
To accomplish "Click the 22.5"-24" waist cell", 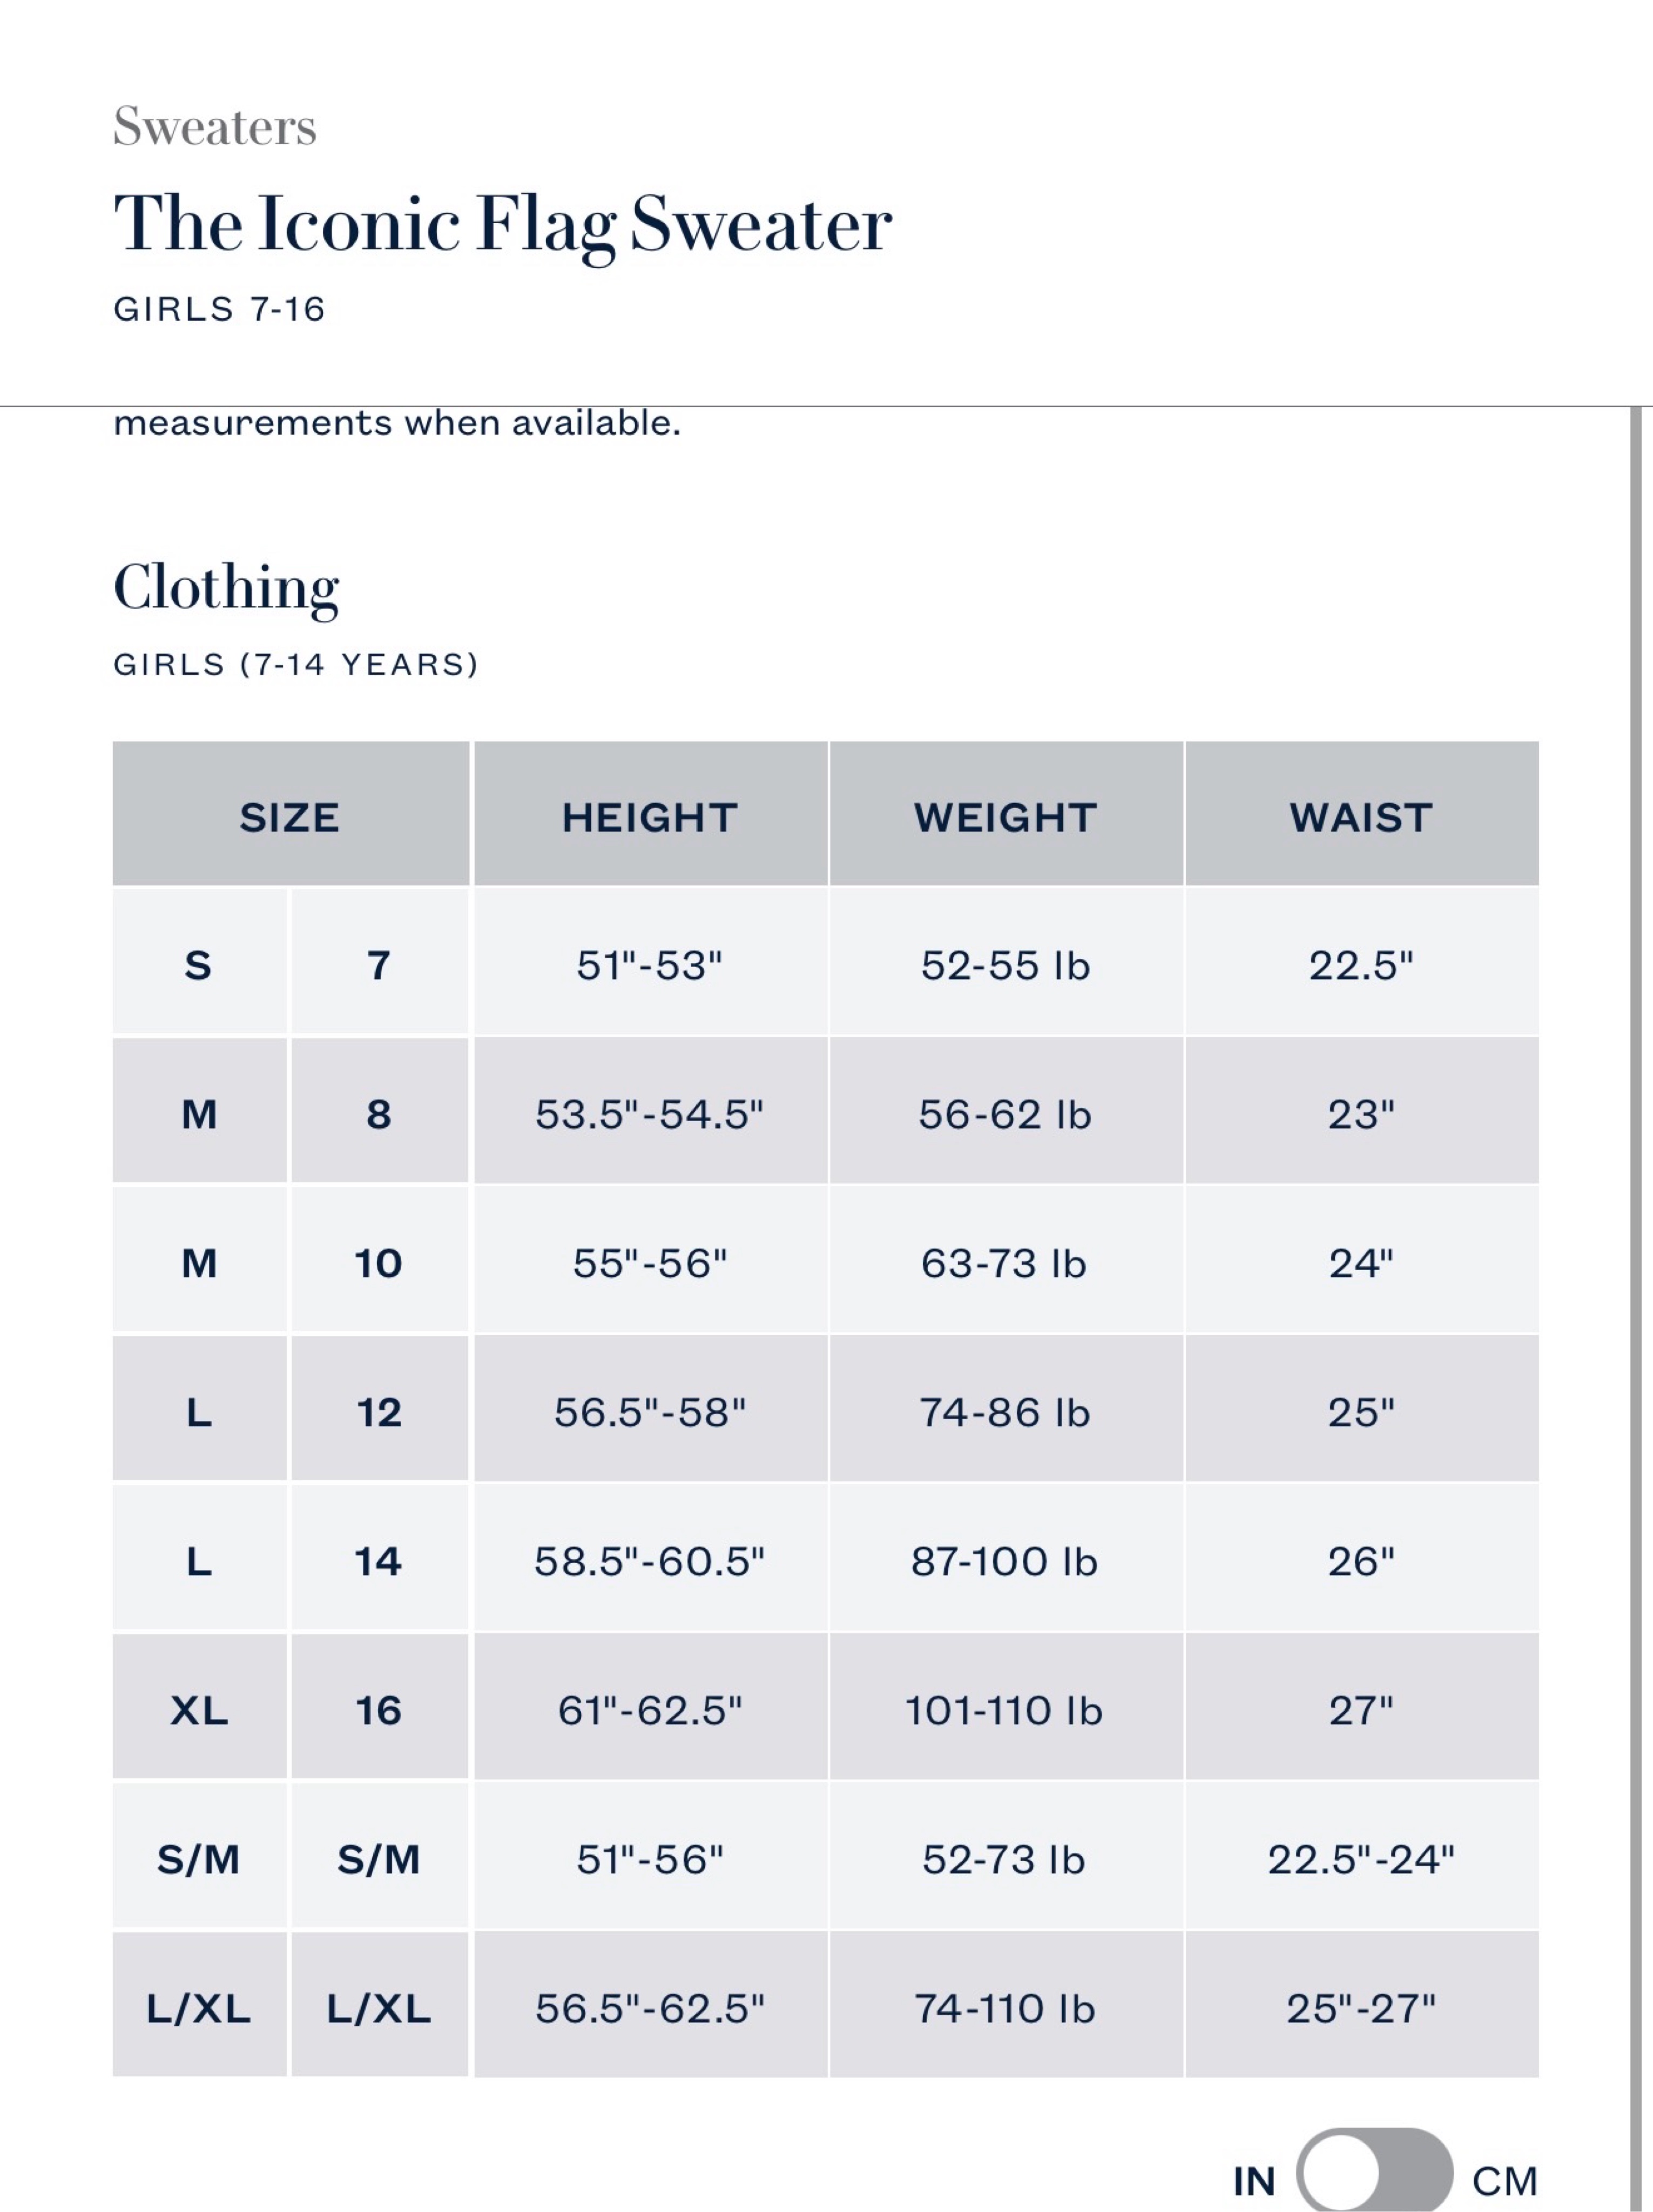I will pos(1361,1856).
